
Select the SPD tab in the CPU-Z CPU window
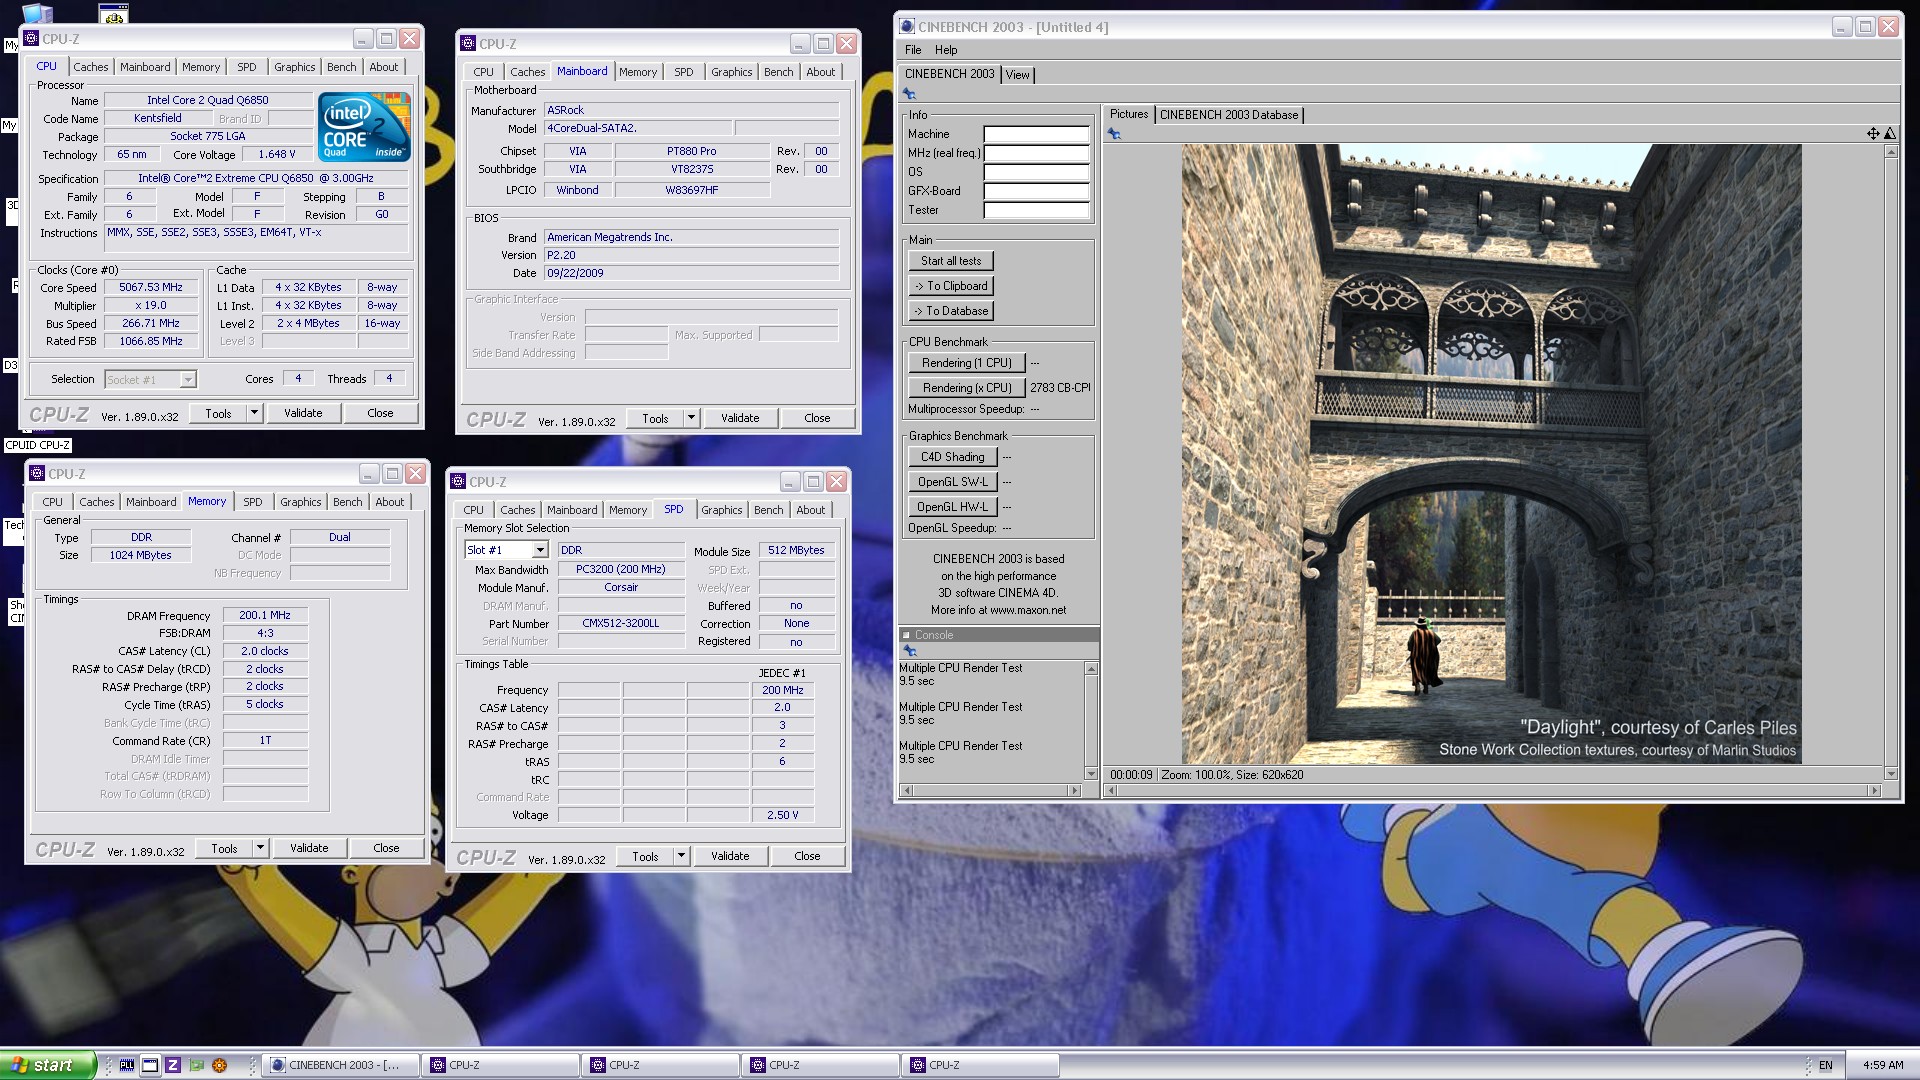click(x=247, y=67)
